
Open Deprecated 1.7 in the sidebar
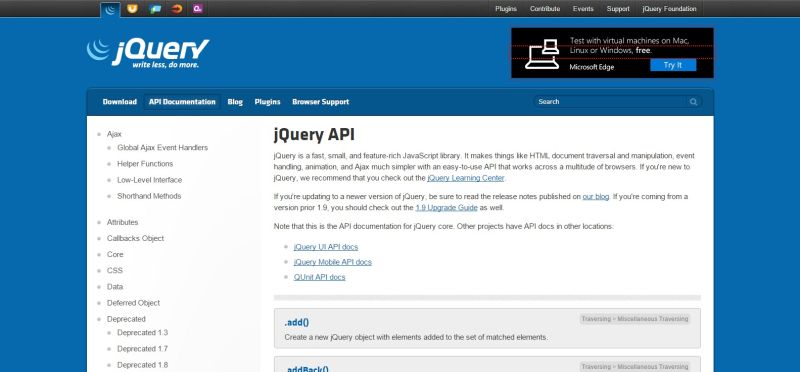coord(142,349)
